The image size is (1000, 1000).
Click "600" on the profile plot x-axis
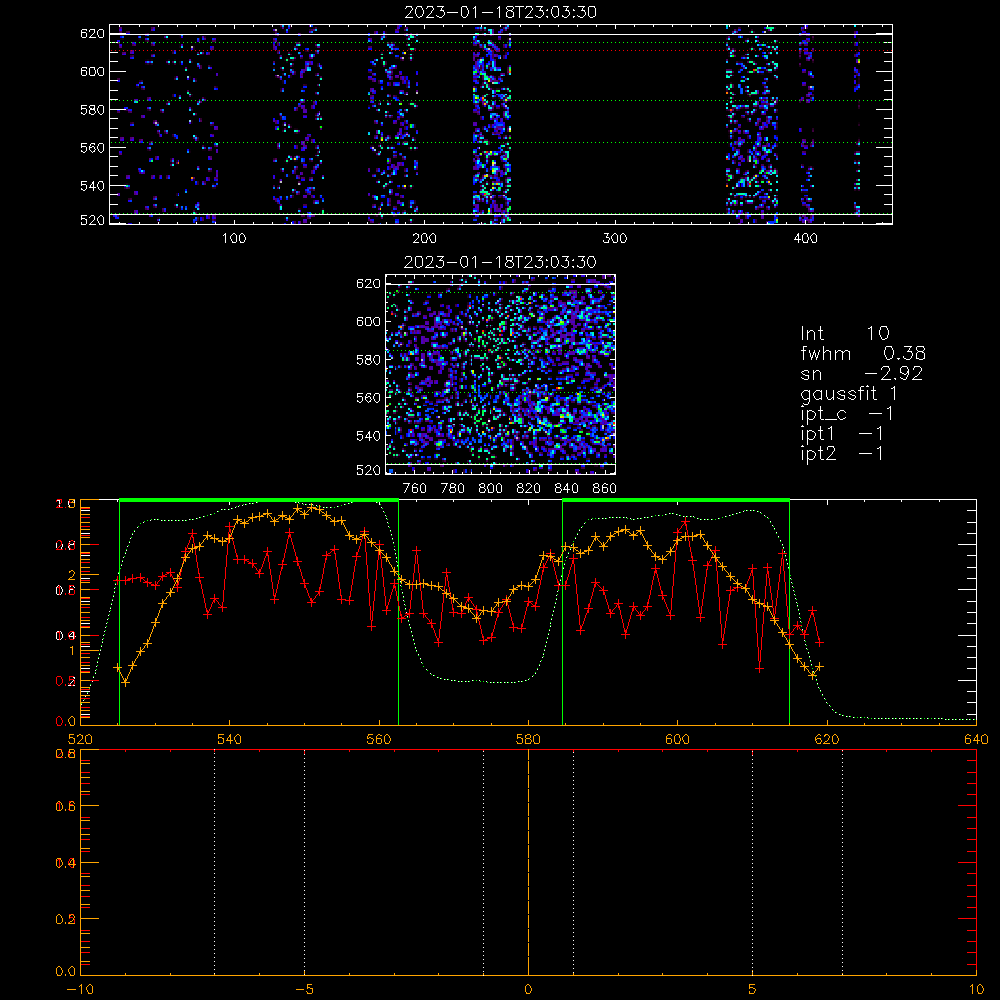[x=677, y=739]
